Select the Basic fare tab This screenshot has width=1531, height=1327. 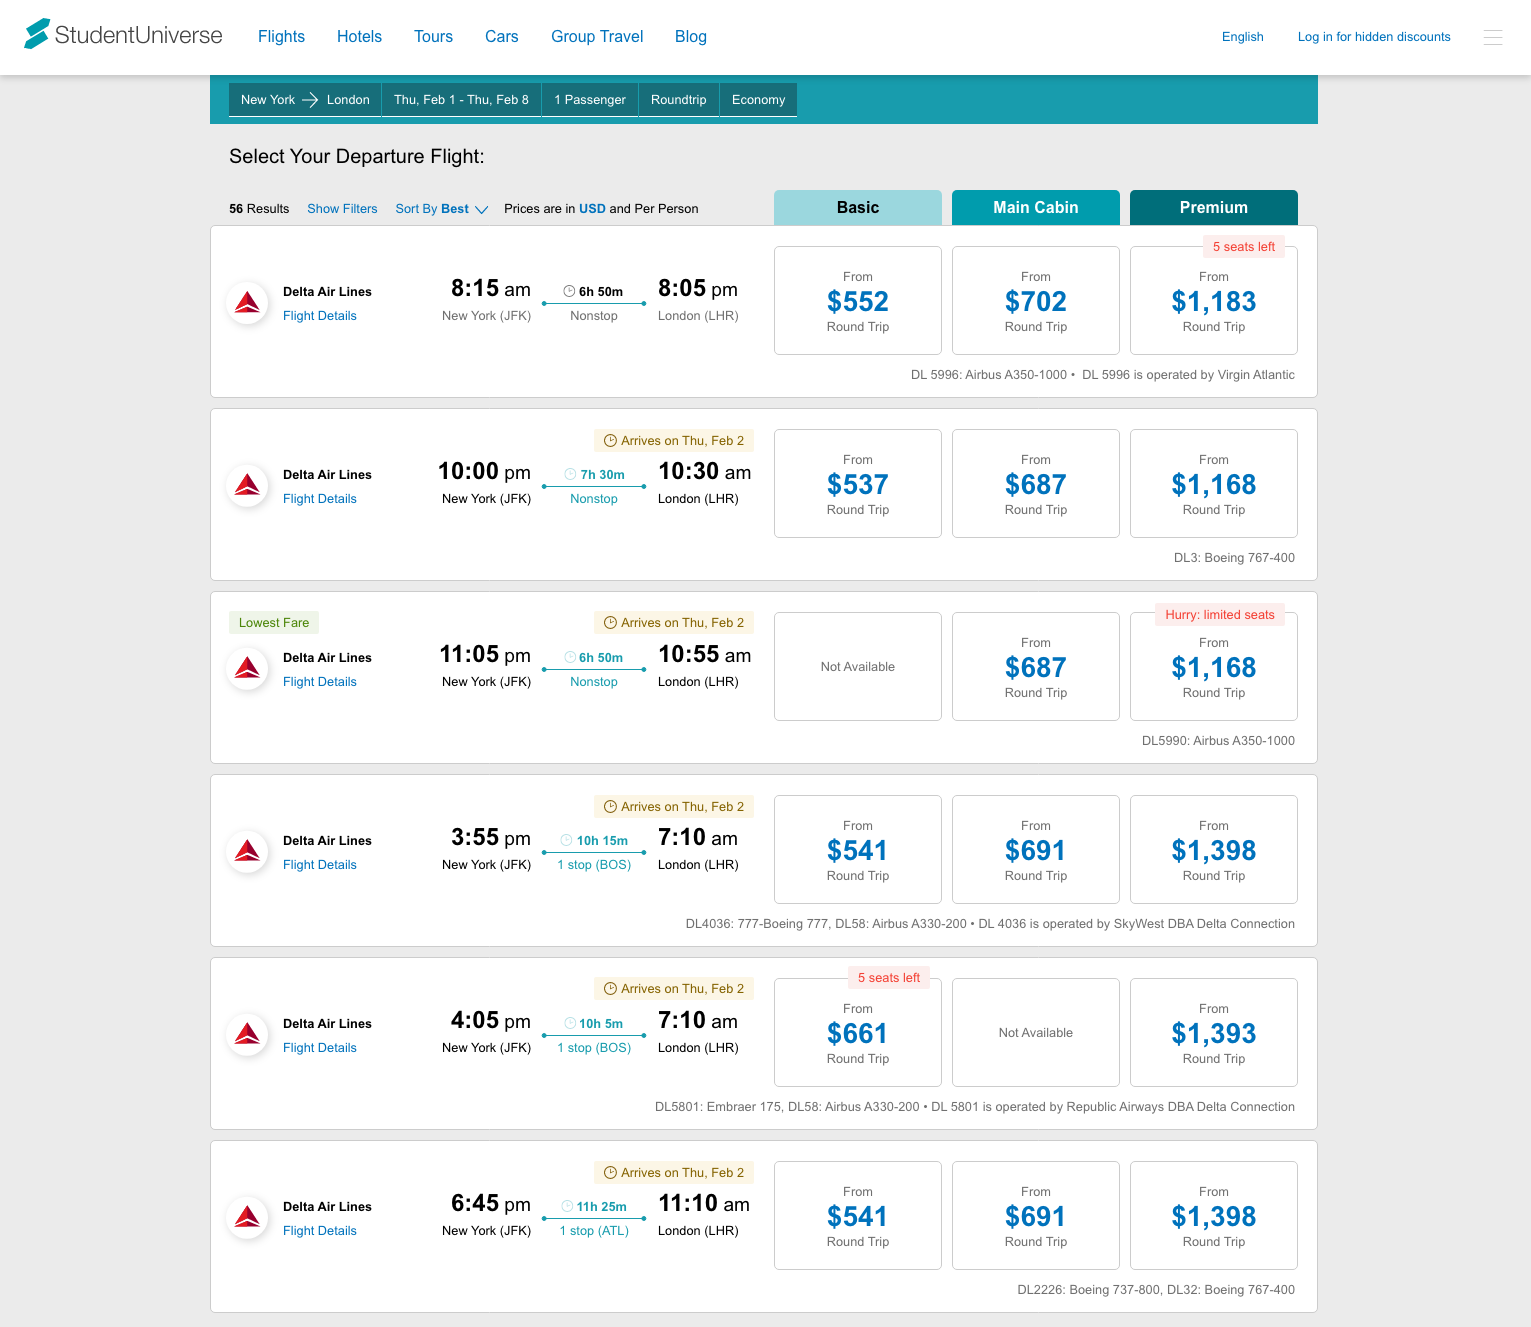click(858, 208)
